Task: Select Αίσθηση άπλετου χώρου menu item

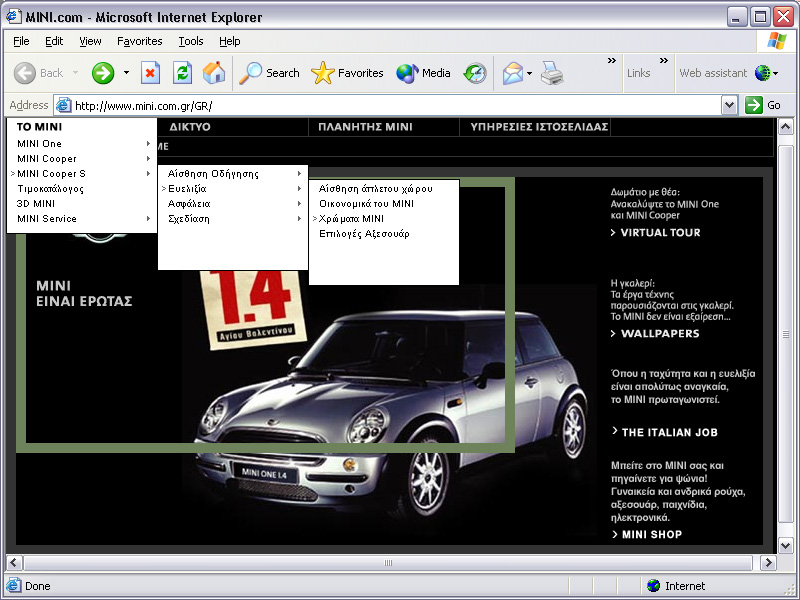Action: click(384, 189)
